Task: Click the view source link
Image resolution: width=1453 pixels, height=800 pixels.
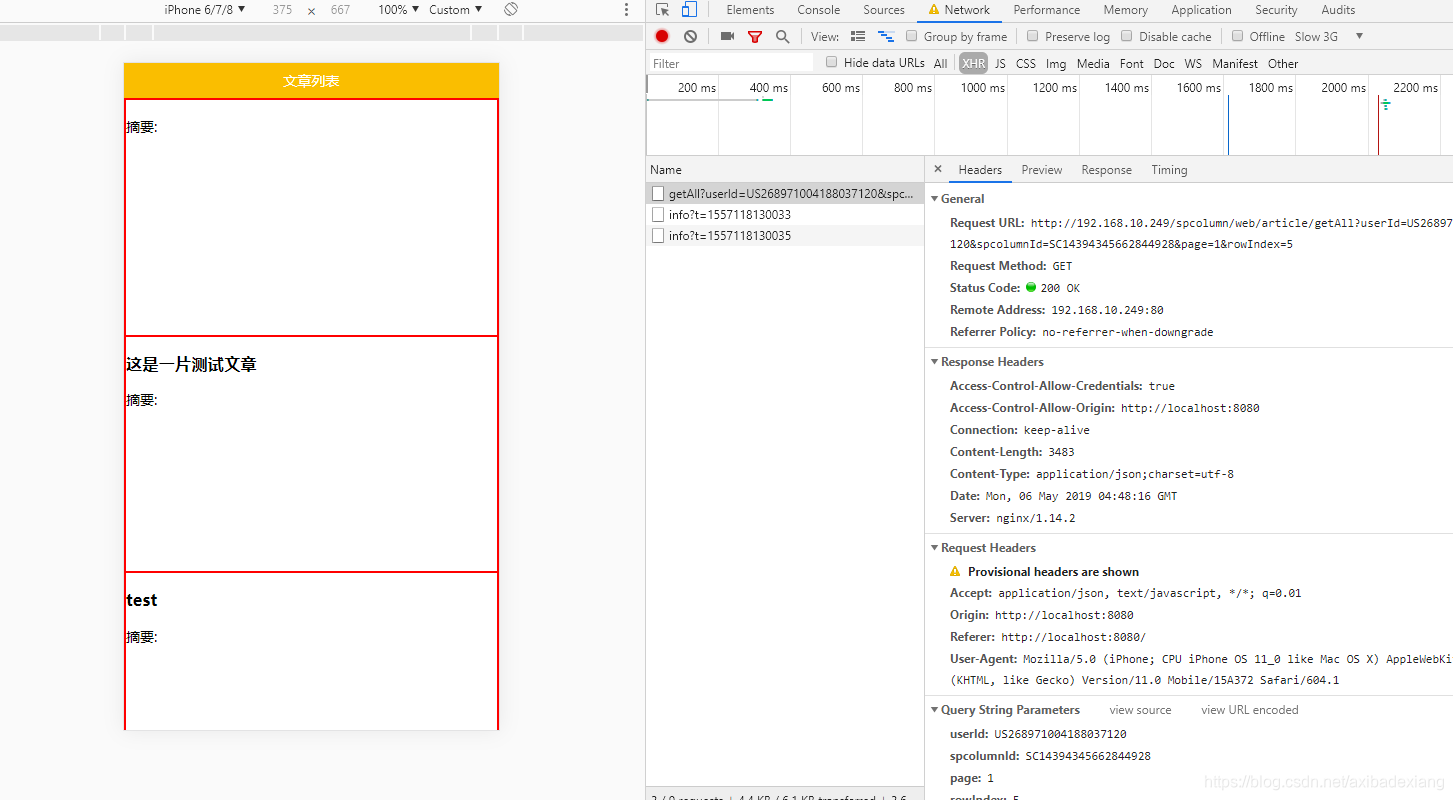Action: (x=1140, y=710)
